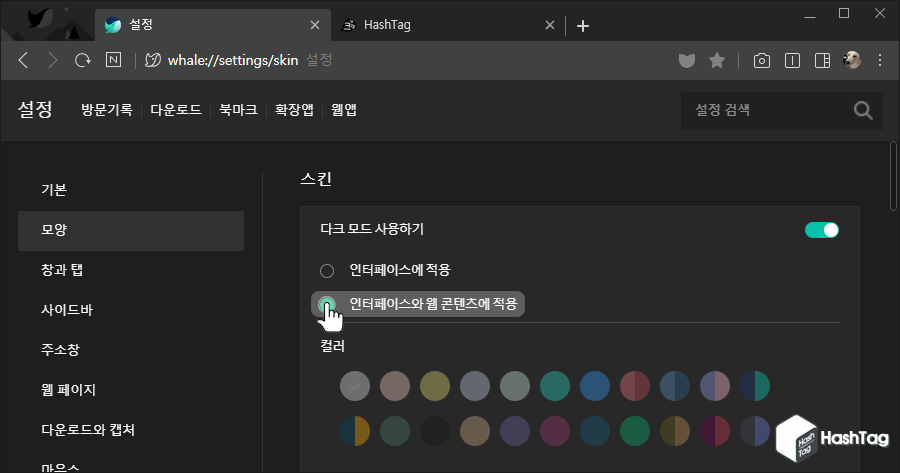900x473 pixels.
Task: Pick the two-tone red color swatch
Action: [635, 386]
